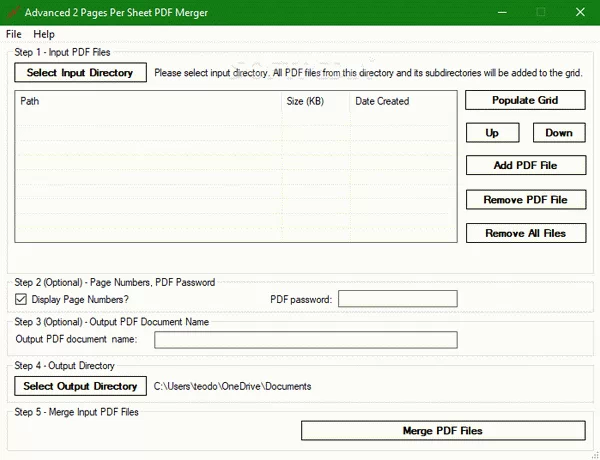Click the Select Input Directory button
Screen dimensions: 600x460
80,72
